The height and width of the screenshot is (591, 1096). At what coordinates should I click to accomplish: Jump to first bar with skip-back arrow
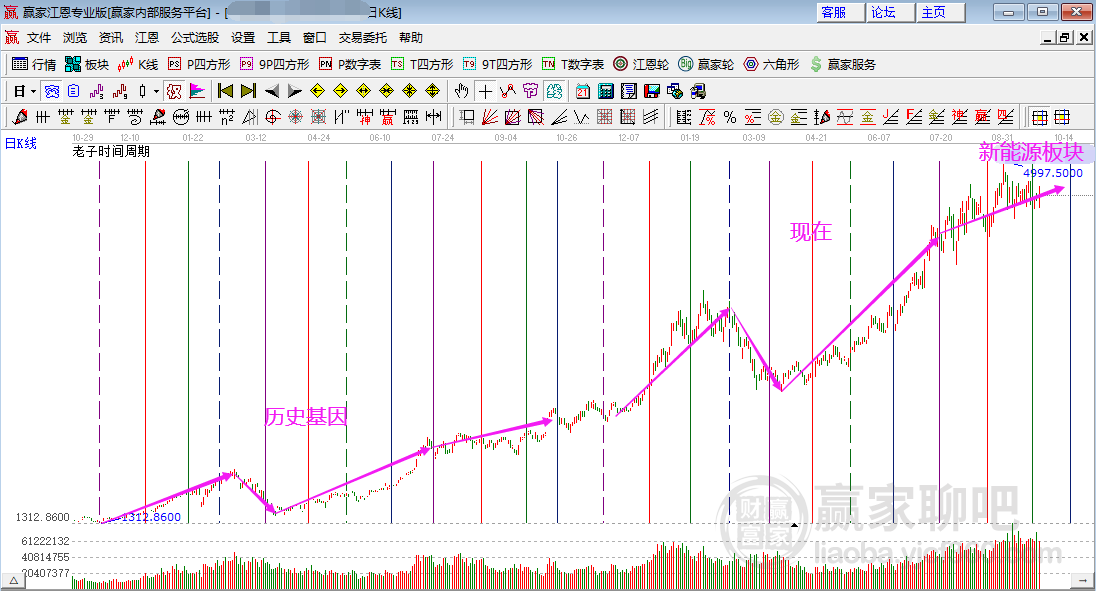(225, 91)
